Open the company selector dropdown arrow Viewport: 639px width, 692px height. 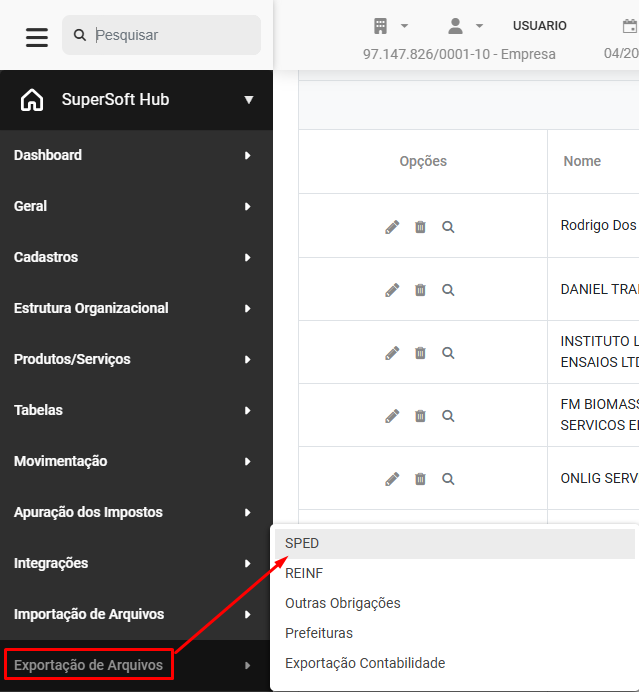tap(404, 26)
